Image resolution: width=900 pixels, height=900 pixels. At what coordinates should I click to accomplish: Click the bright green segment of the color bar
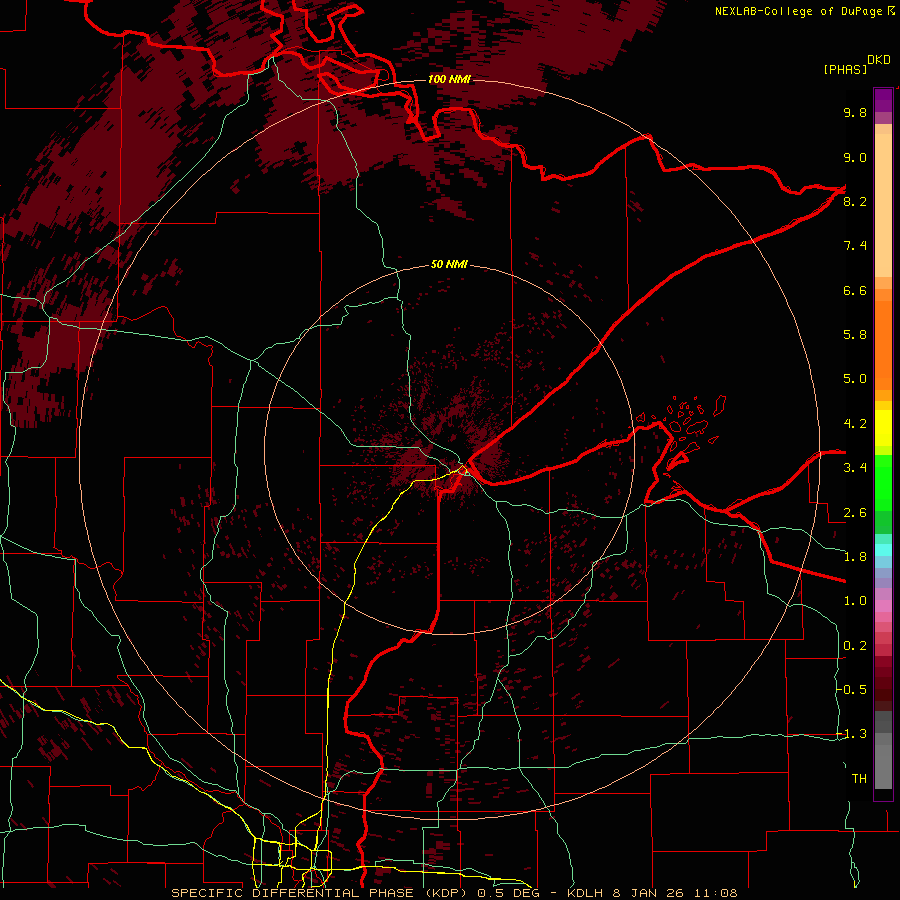pyautogui.click(x=883, y=482)
